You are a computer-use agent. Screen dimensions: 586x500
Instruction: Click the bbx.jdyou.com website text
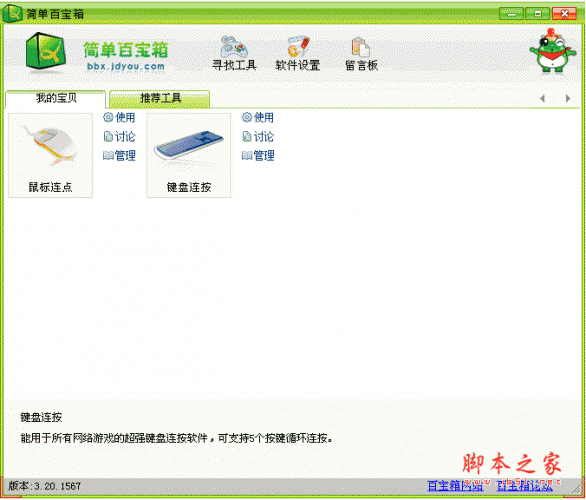pos(126,67)
